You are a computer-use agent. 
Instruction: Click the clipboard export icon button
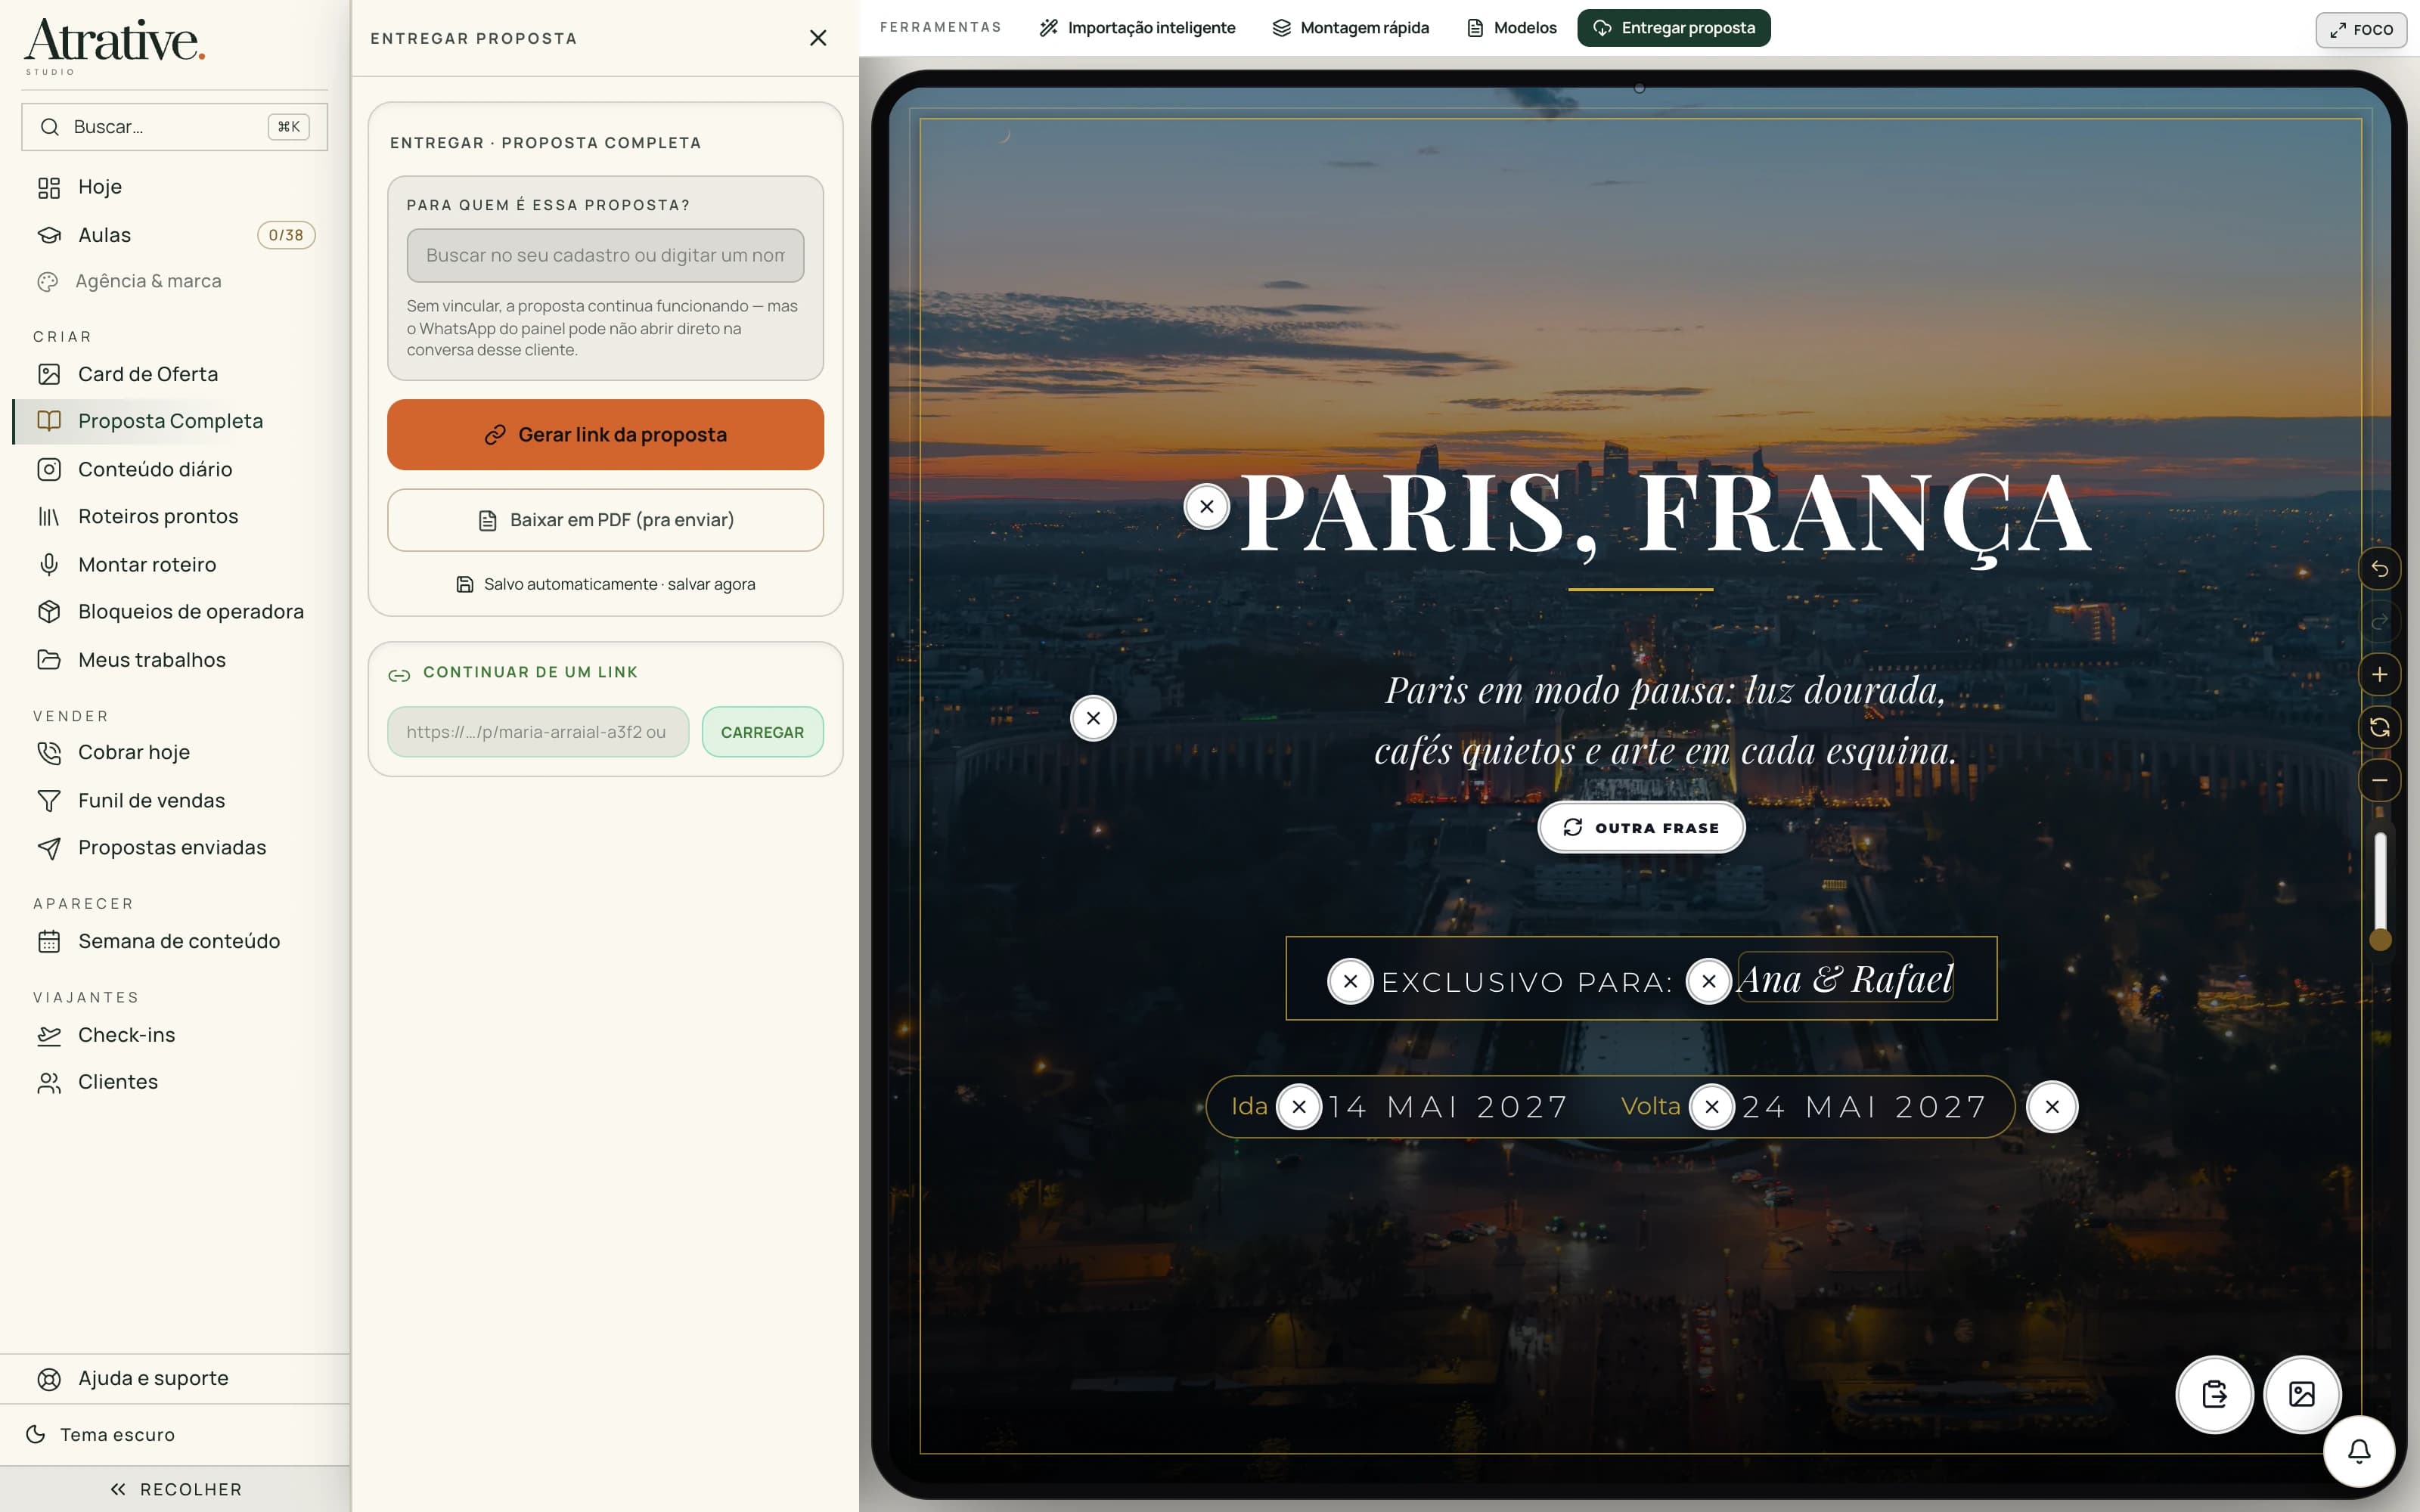(x=2214, y=1394)
